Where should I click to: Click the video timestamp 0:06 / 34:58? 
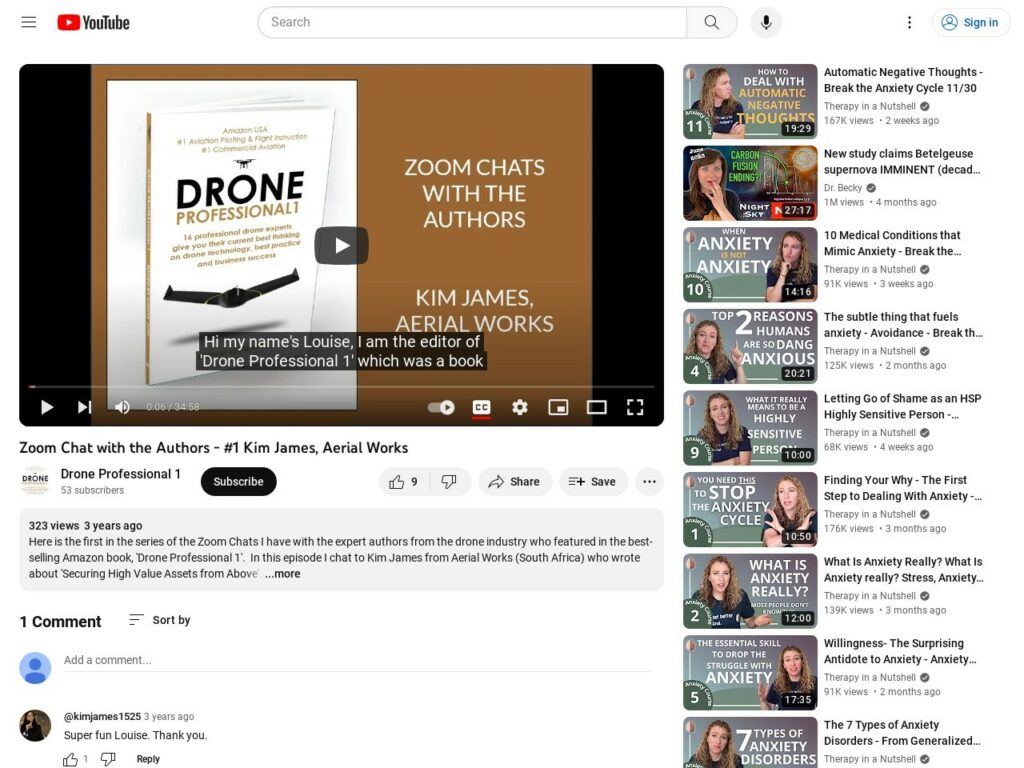click(x=172, y=407)
